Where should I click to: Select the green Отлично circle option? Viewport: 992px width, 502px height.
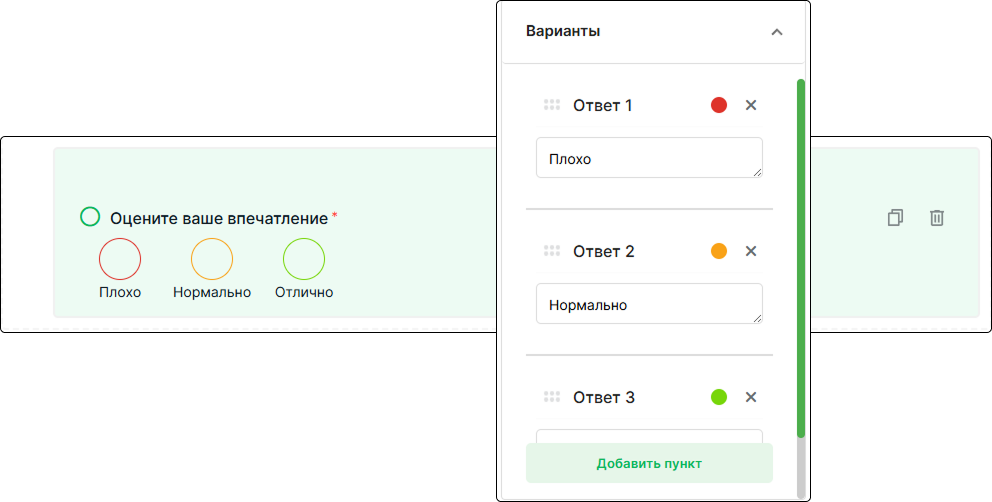pos(304,259)
